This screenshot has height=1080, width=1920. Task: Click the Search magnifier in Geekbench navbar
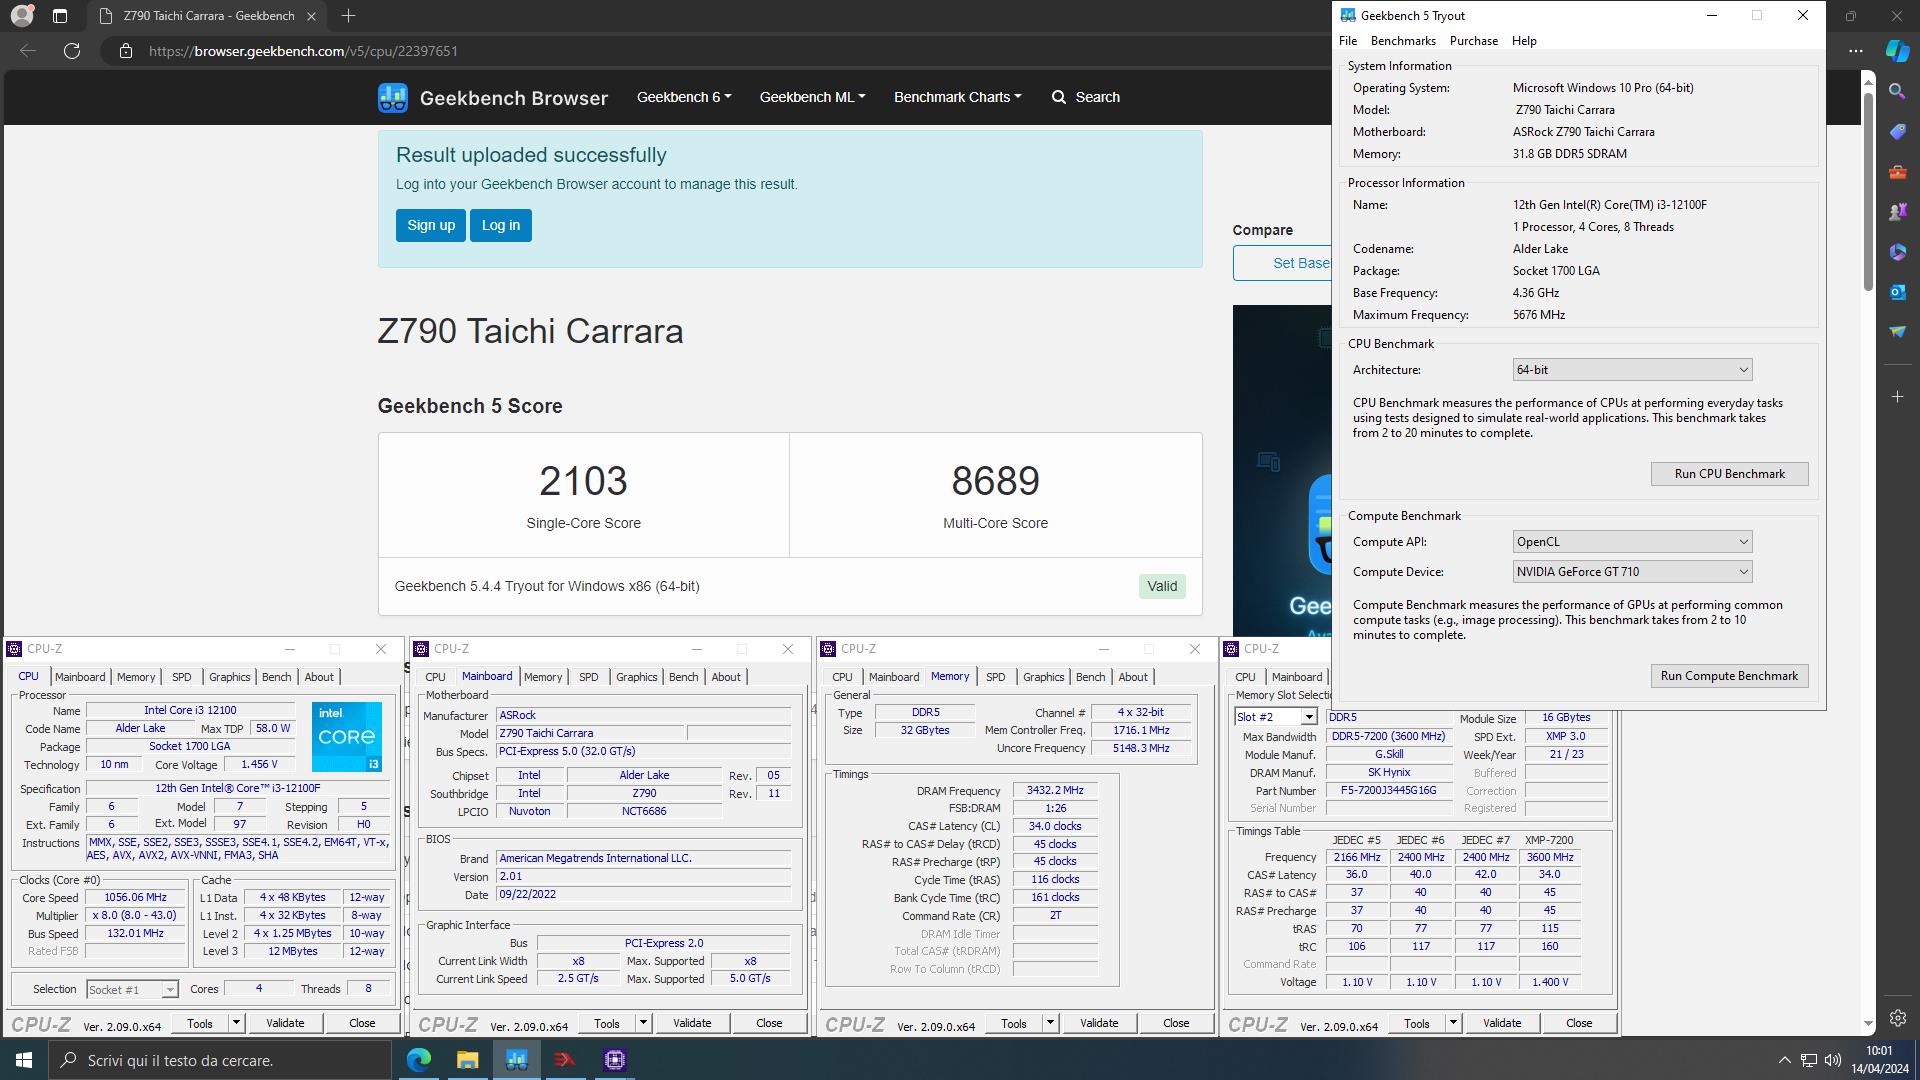(x=1059, y=97)
